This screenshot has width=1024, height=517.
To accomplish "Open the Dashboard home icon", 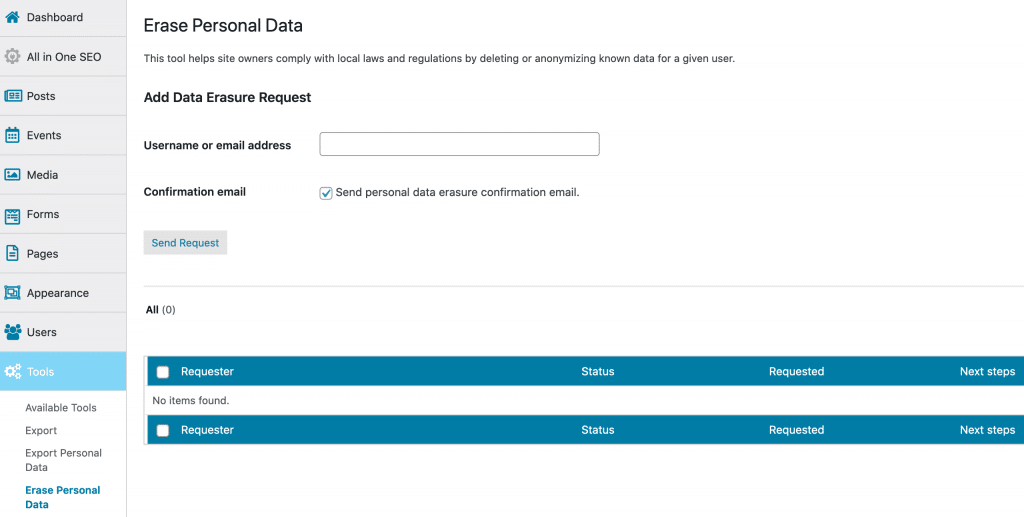I will pyautogui.click(x=12, y=18).
